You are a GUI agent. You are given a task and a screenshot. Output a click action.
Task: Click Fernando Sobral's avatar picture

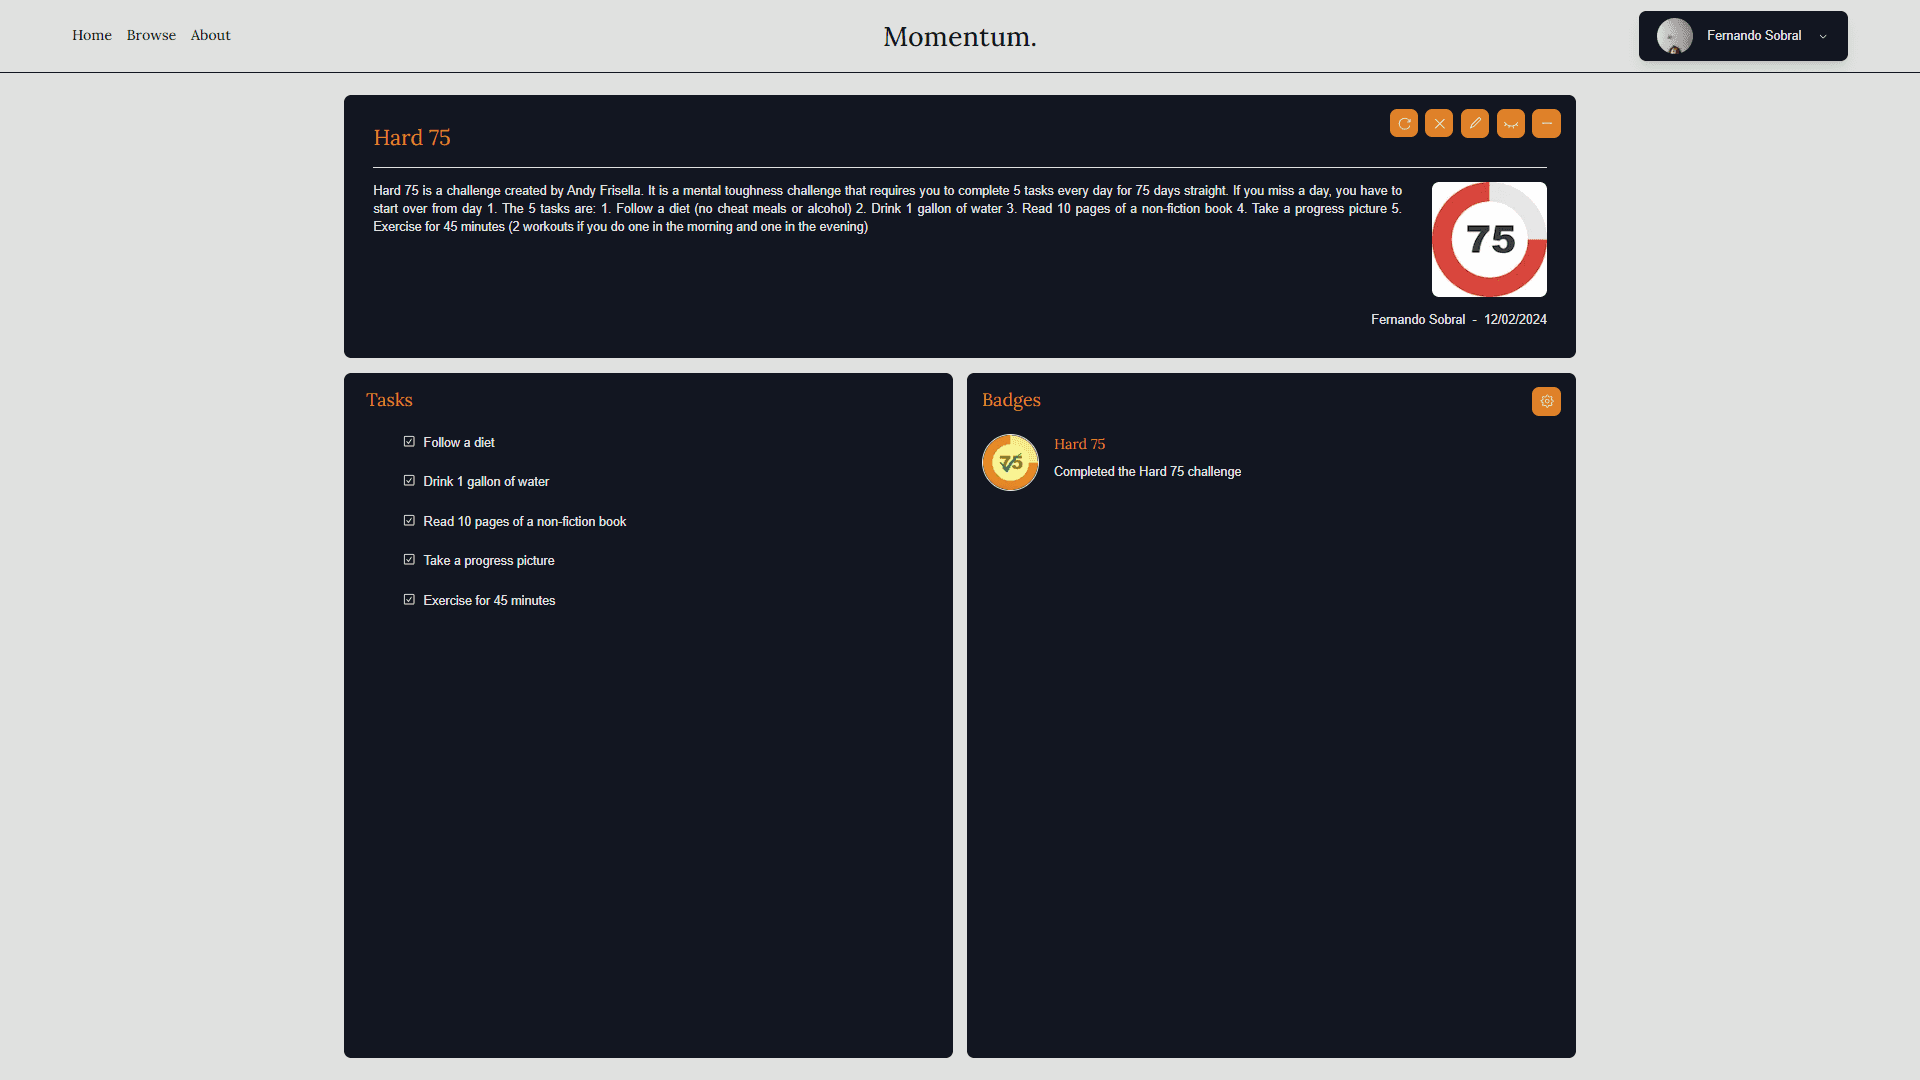pyautogui.click(x=1674, y=36)
